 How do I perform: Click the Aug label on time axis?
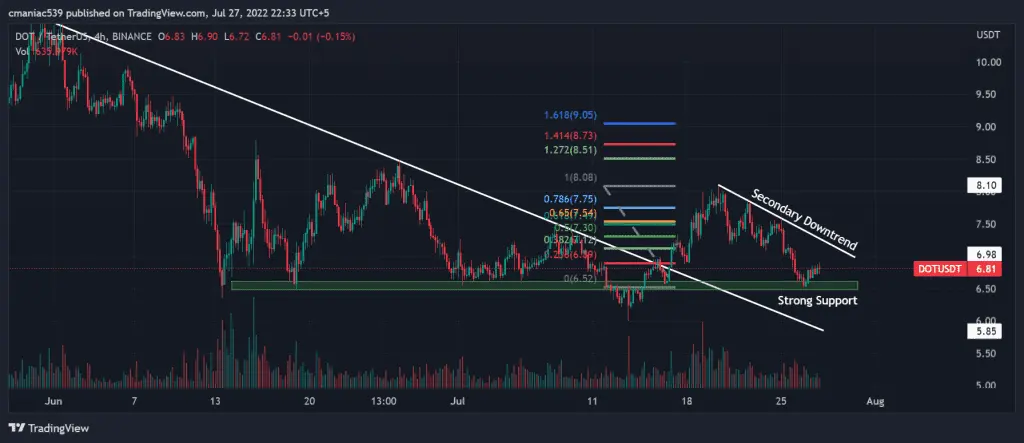(877, 401)
